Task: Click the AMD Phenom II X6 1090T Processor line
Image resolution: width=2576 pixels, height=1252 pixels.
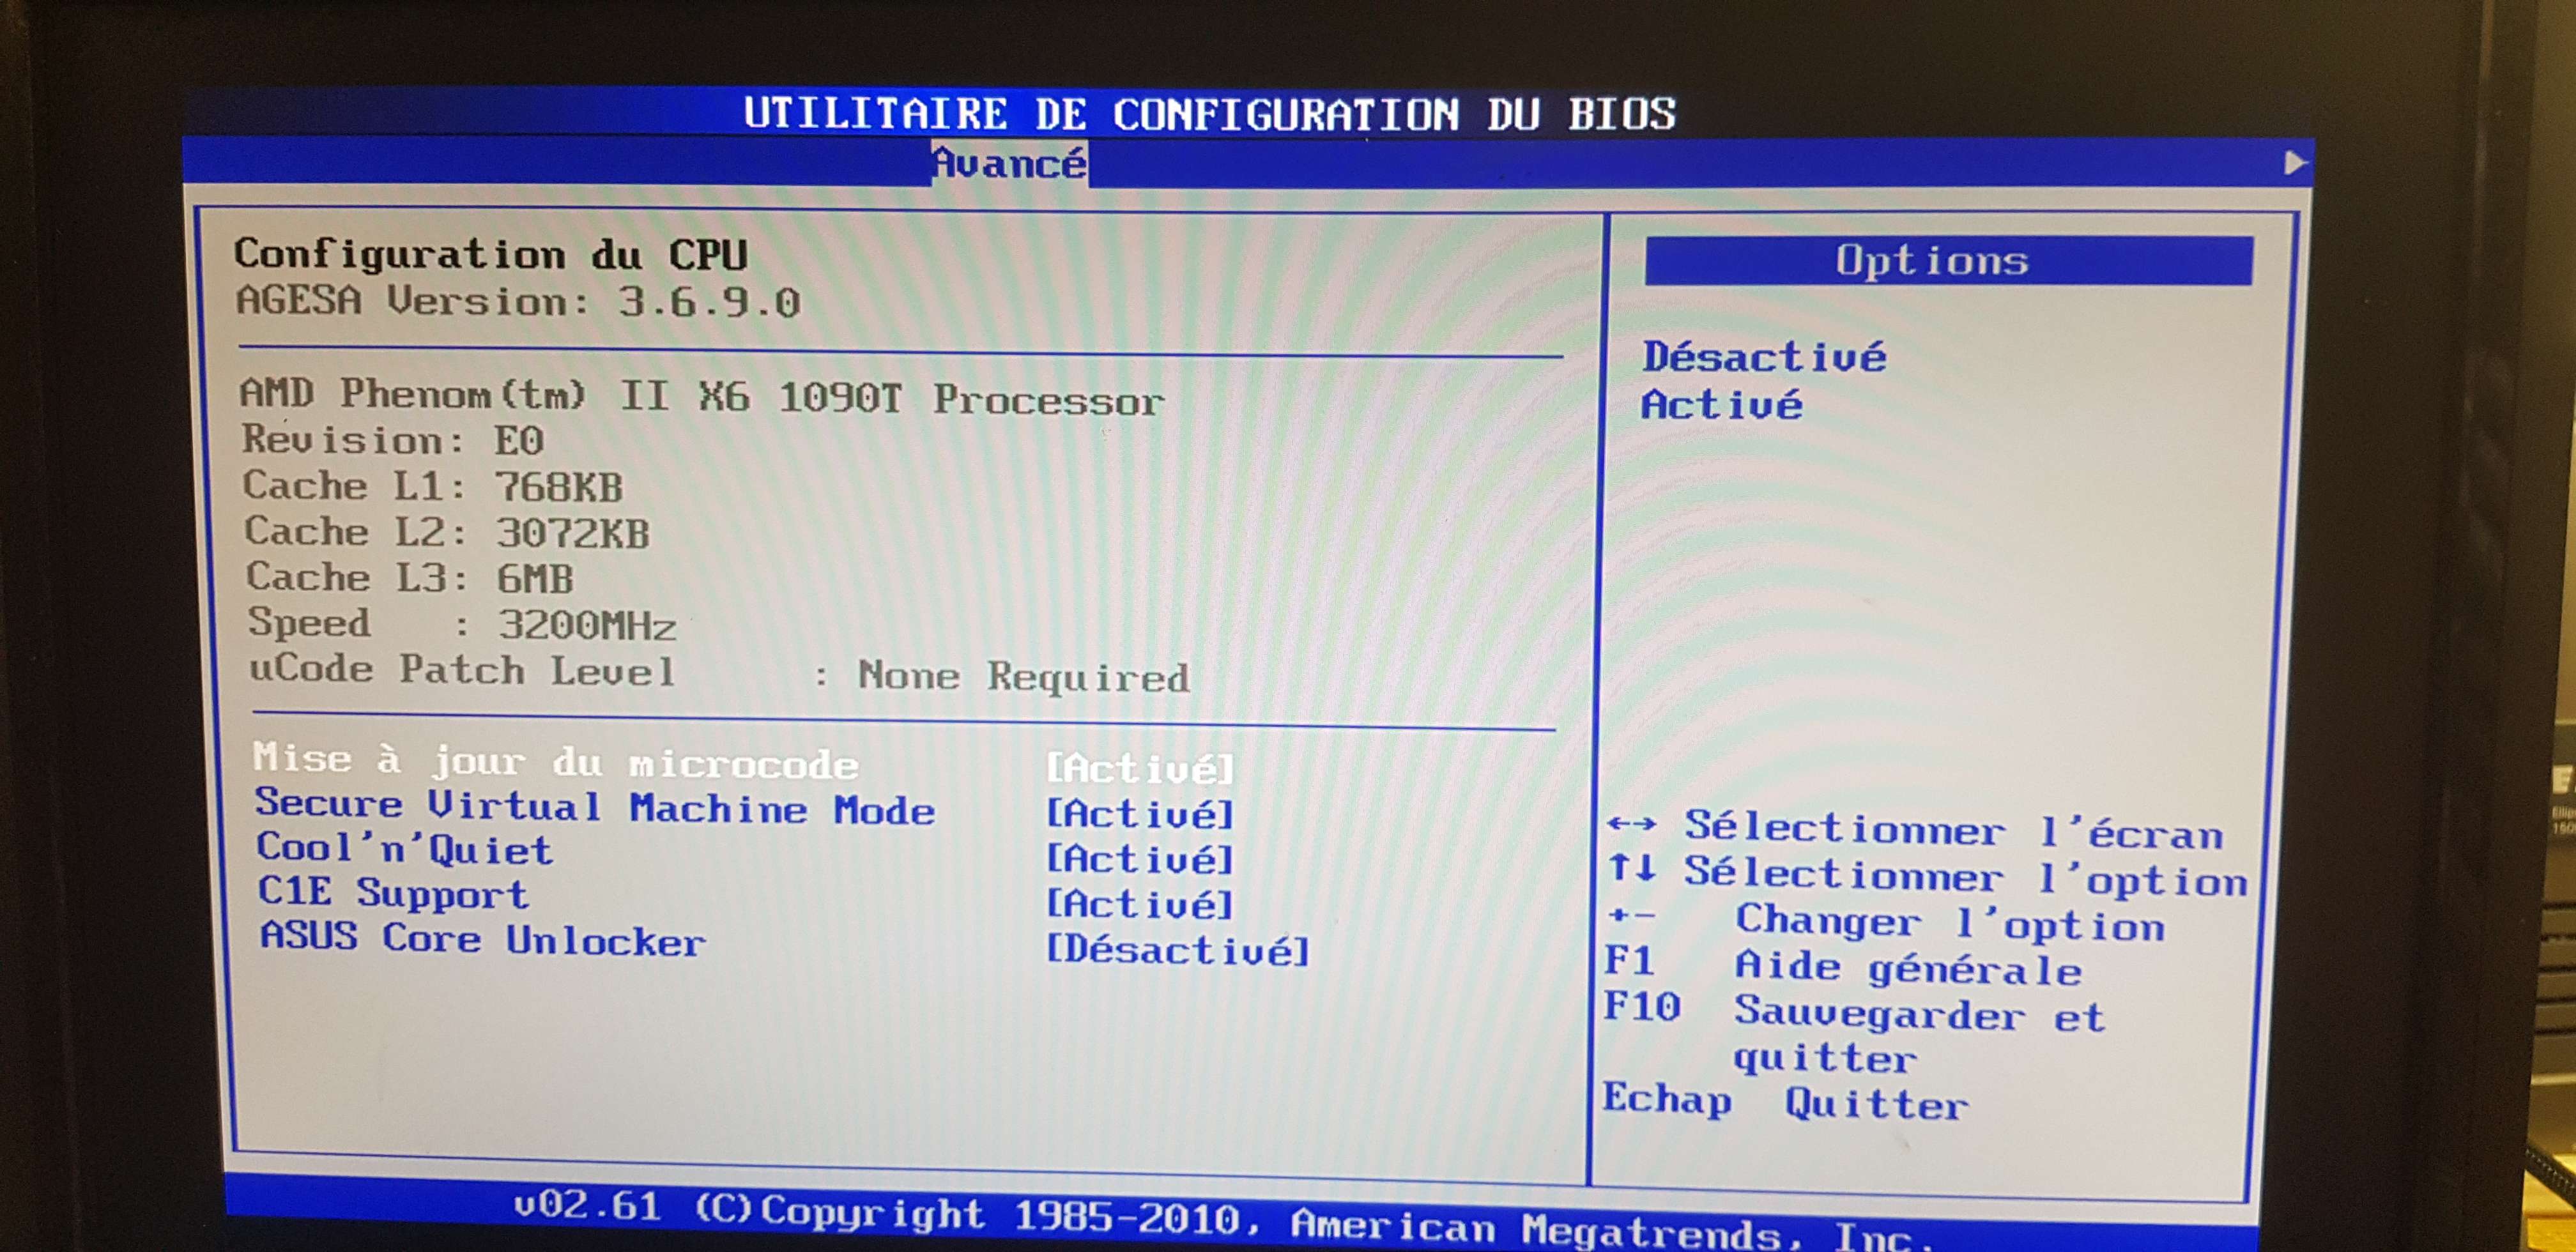Action: click(x=702, y=397)
